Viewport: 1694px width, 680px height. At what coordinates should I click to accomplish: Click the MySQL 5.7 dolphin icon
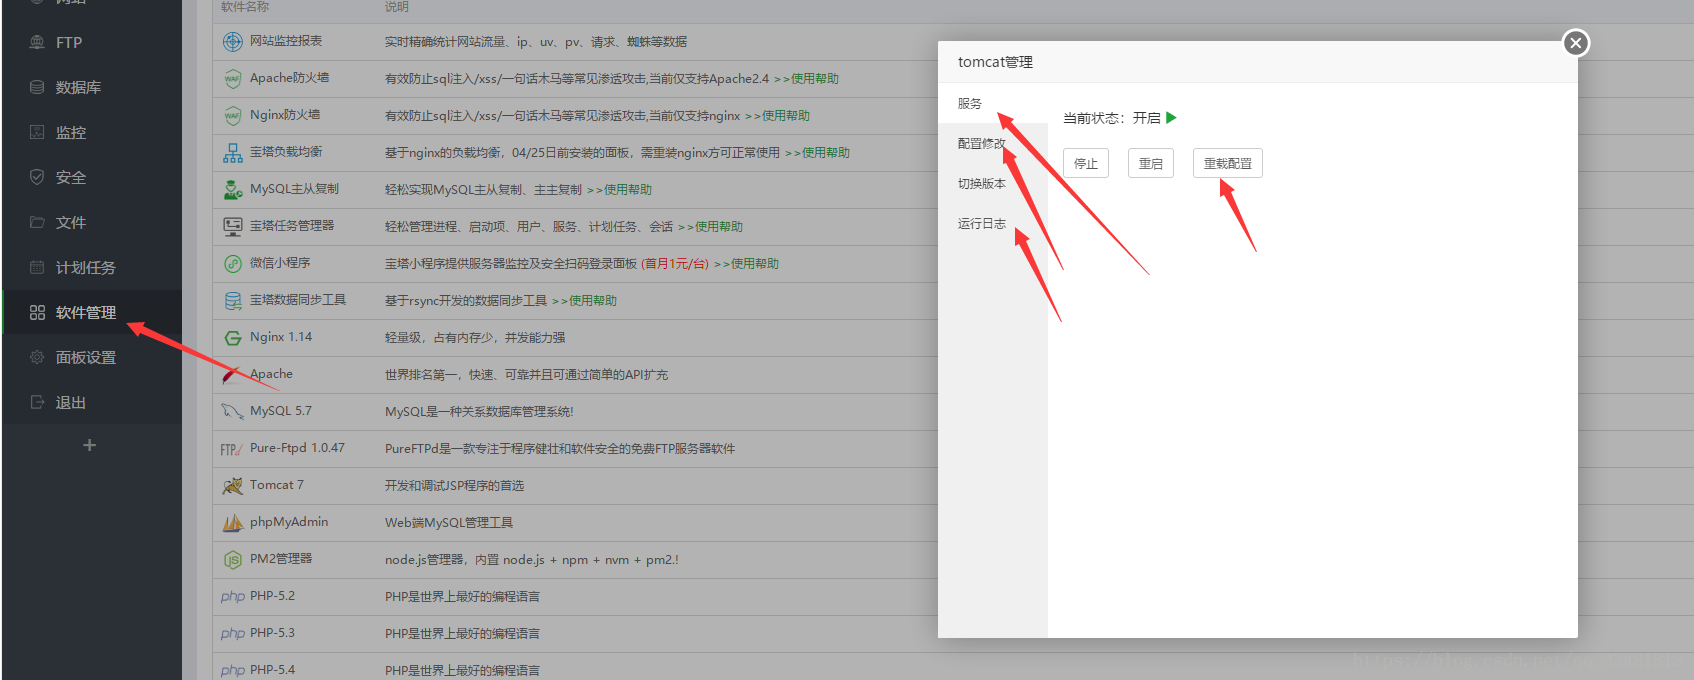(x=233, y=411)
